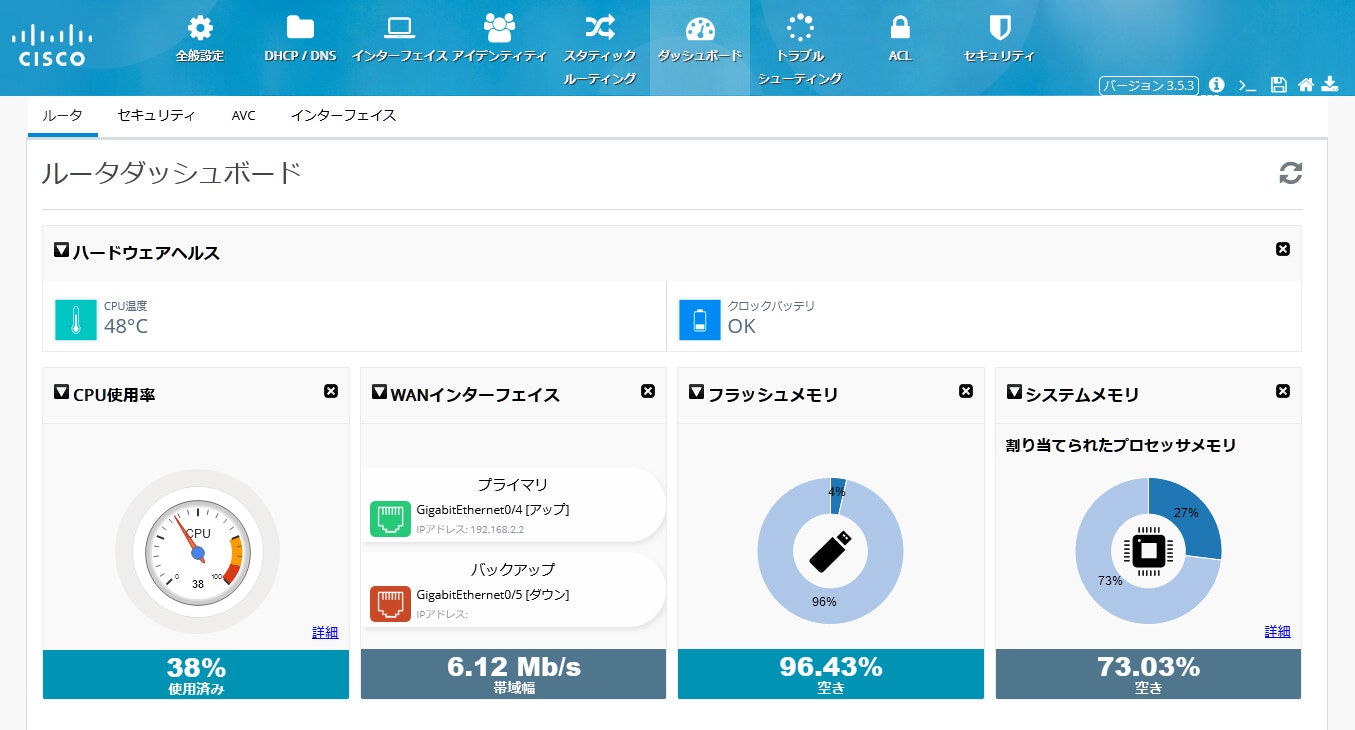
Task: Click the red GigabitEthernet0/5 port icon
Action: (391, 604)
